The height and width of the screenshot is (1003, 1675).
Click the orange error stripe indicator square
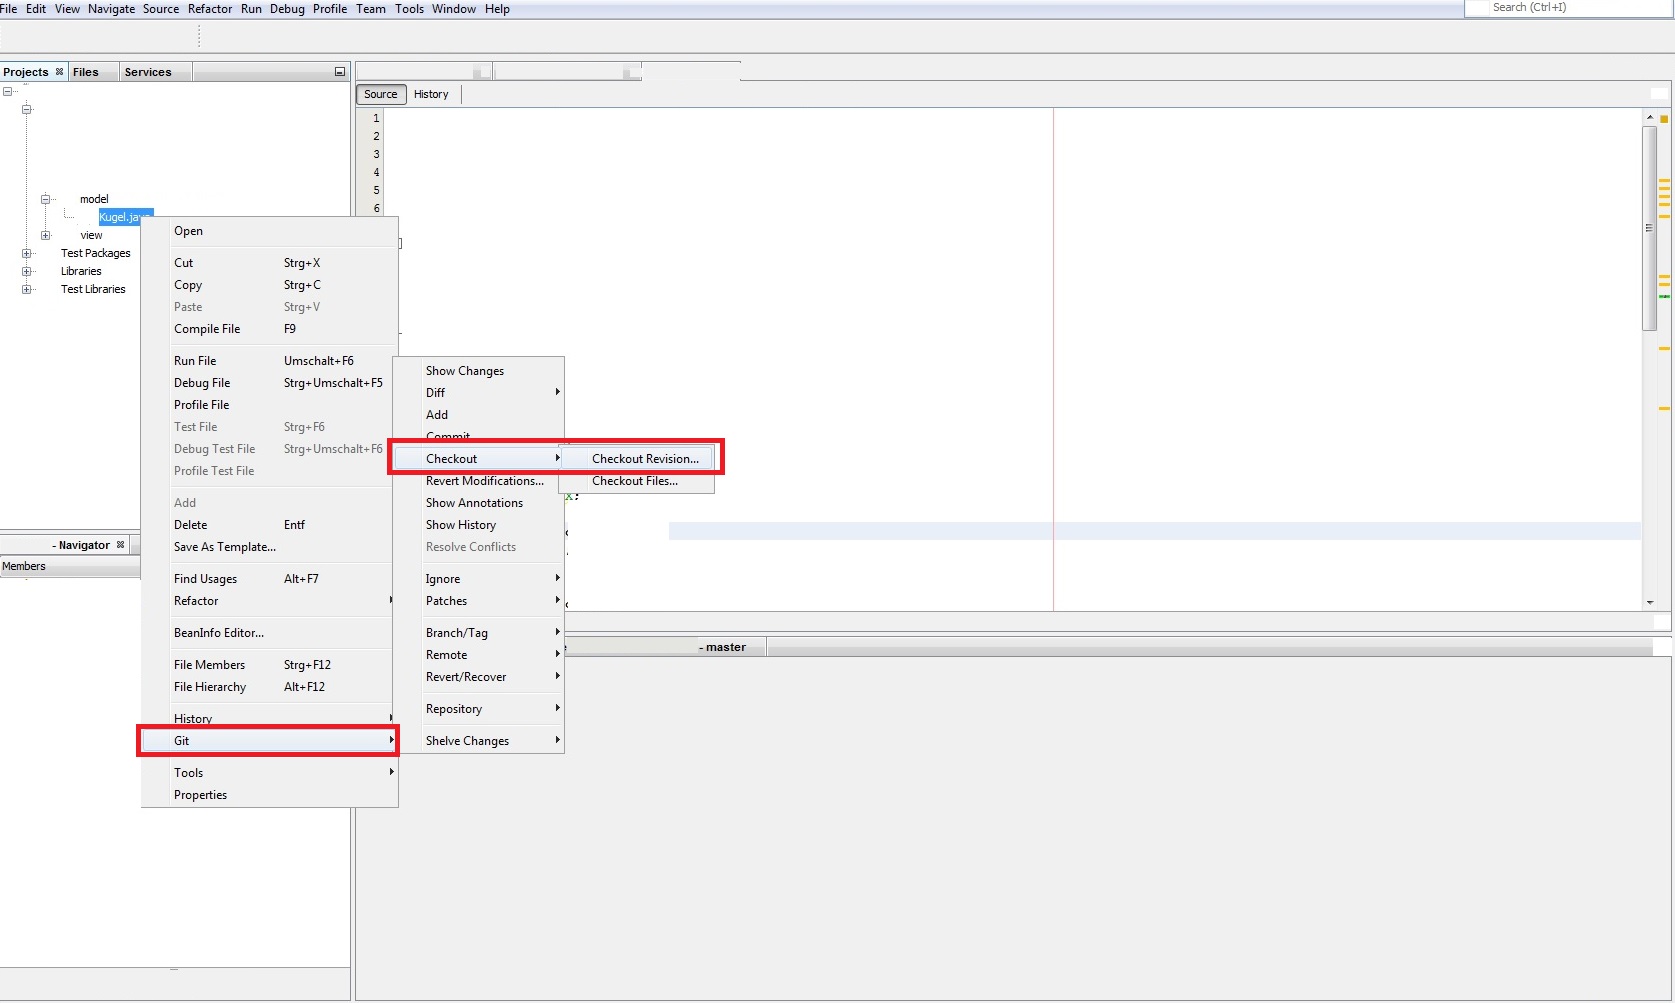pos(1664,119)
